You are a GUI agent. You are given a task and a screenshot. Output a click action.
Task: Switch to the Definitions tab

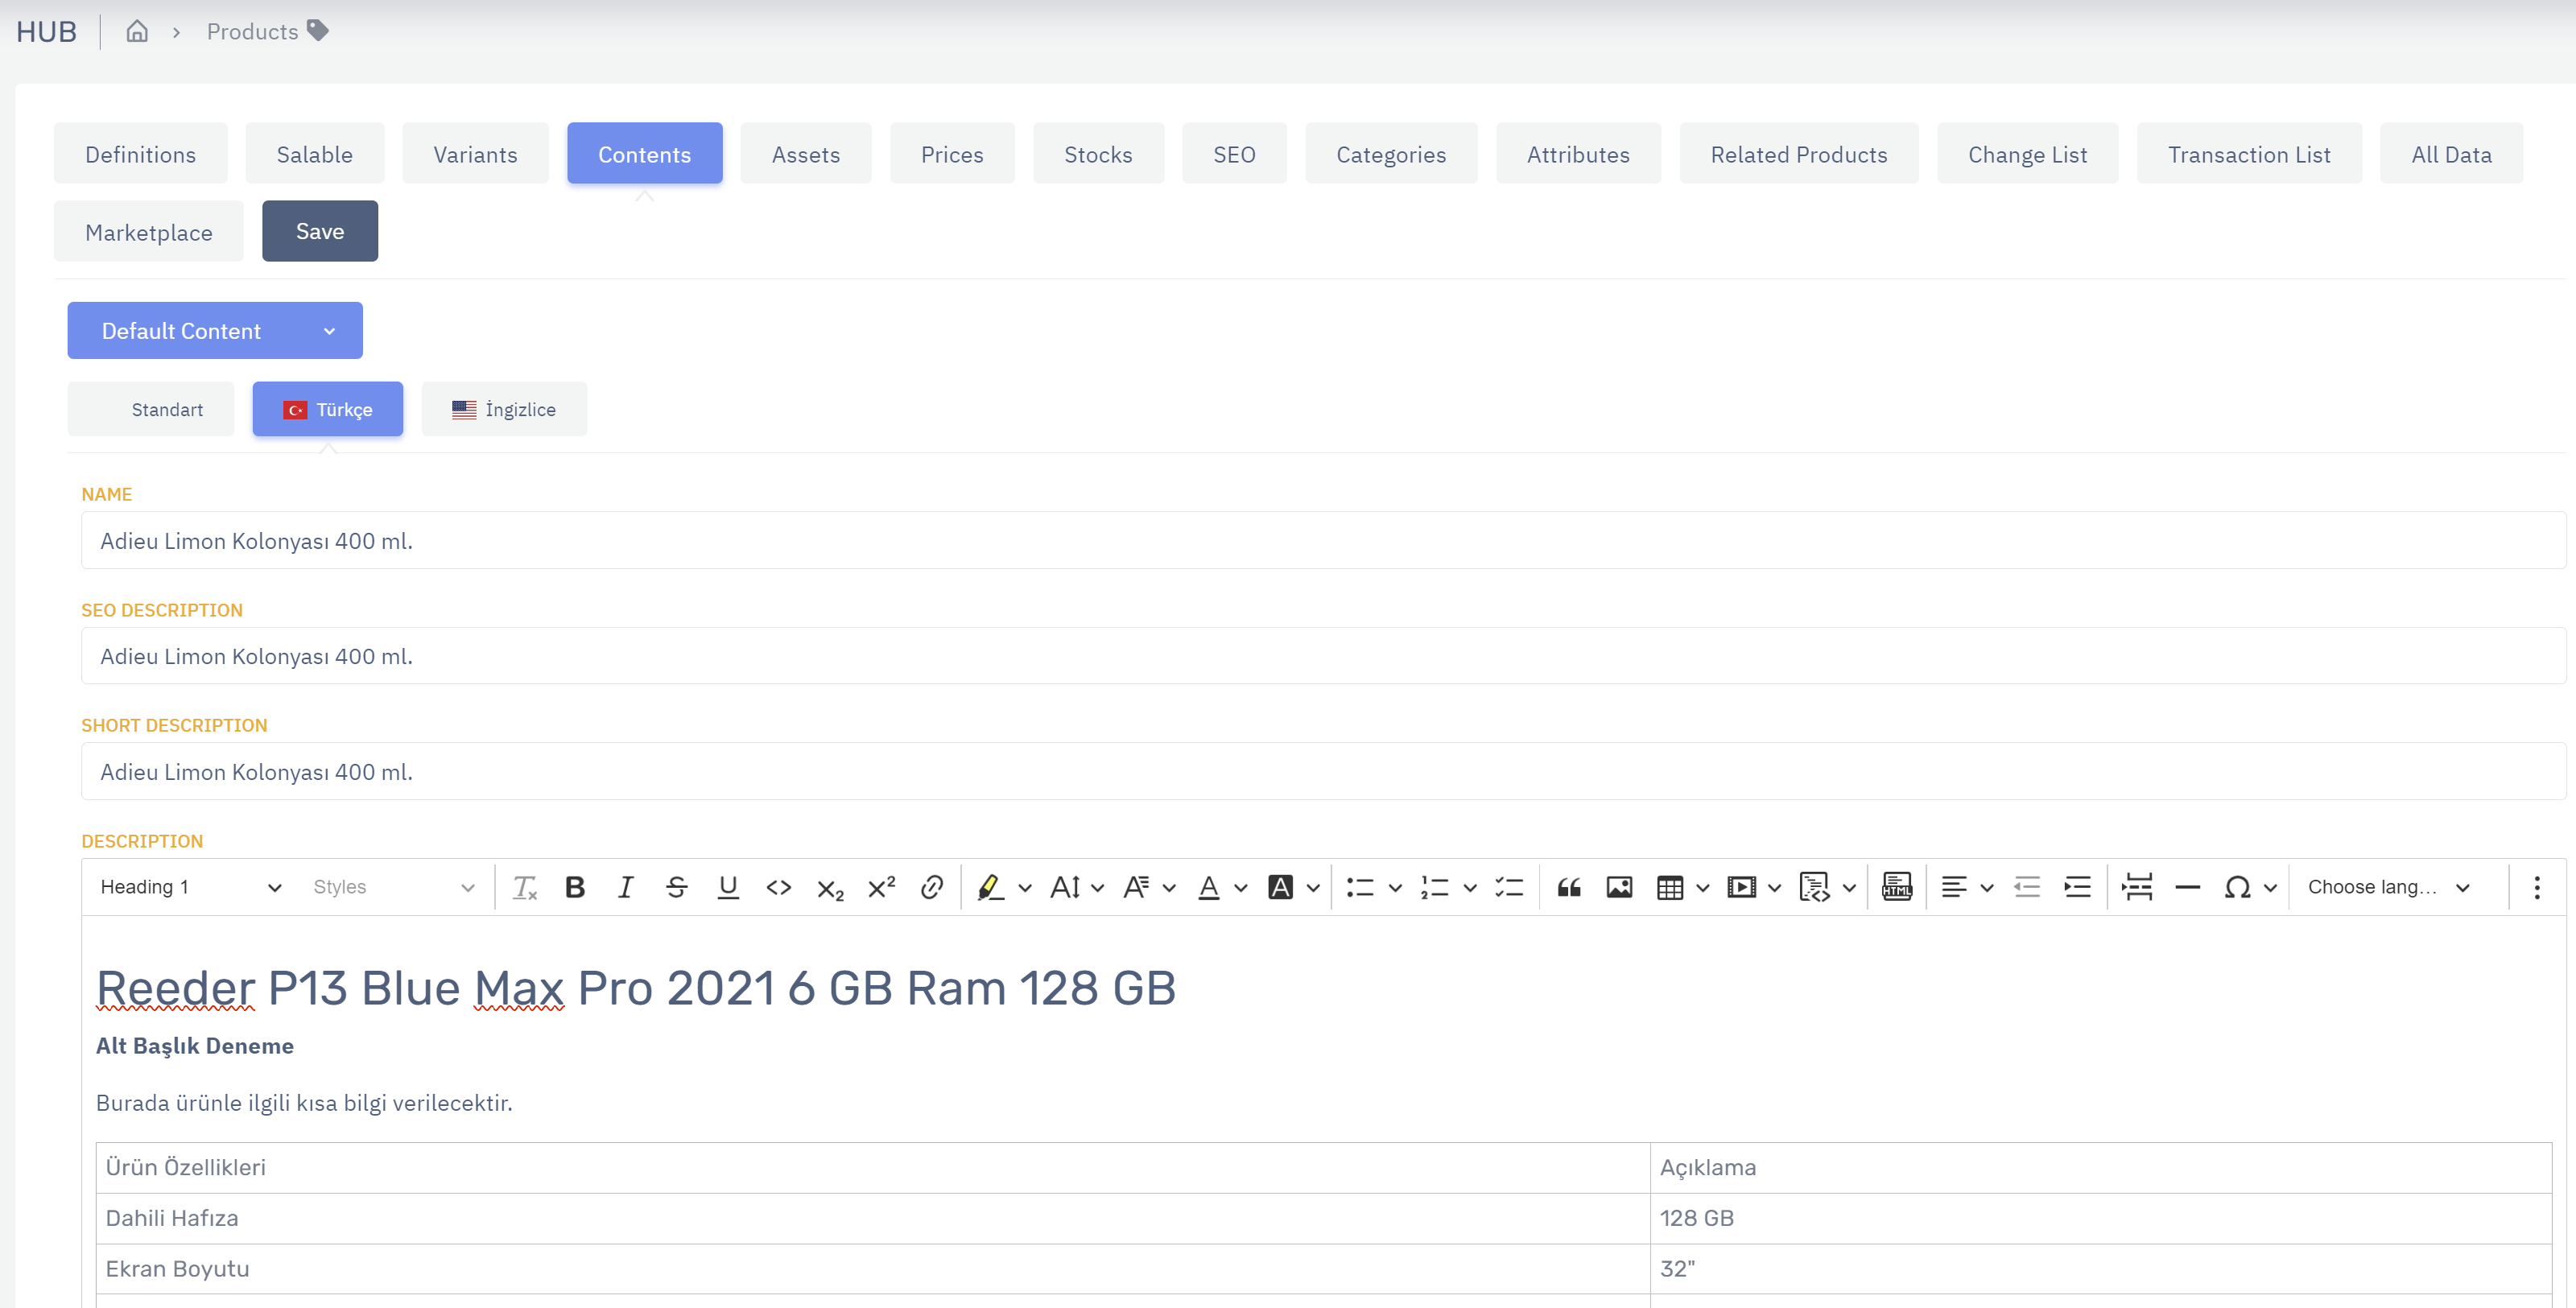pos(141,154)
